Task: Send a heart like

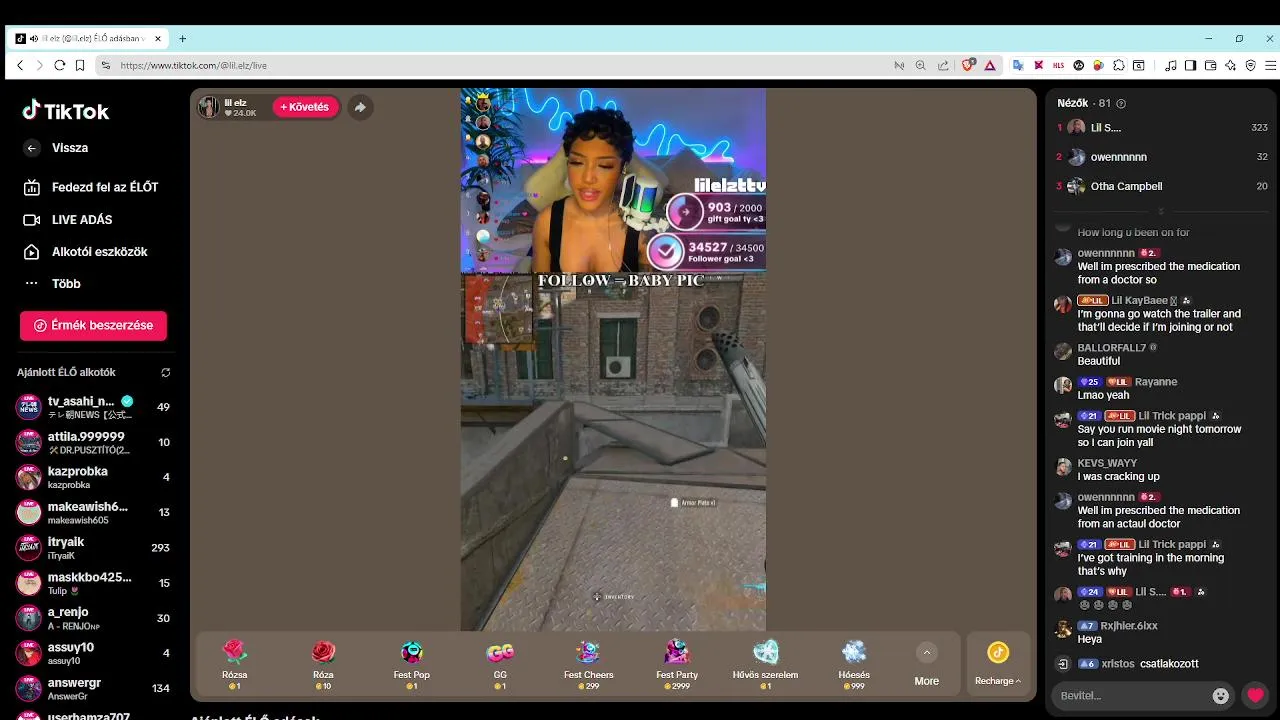Action: (1255, 696)
